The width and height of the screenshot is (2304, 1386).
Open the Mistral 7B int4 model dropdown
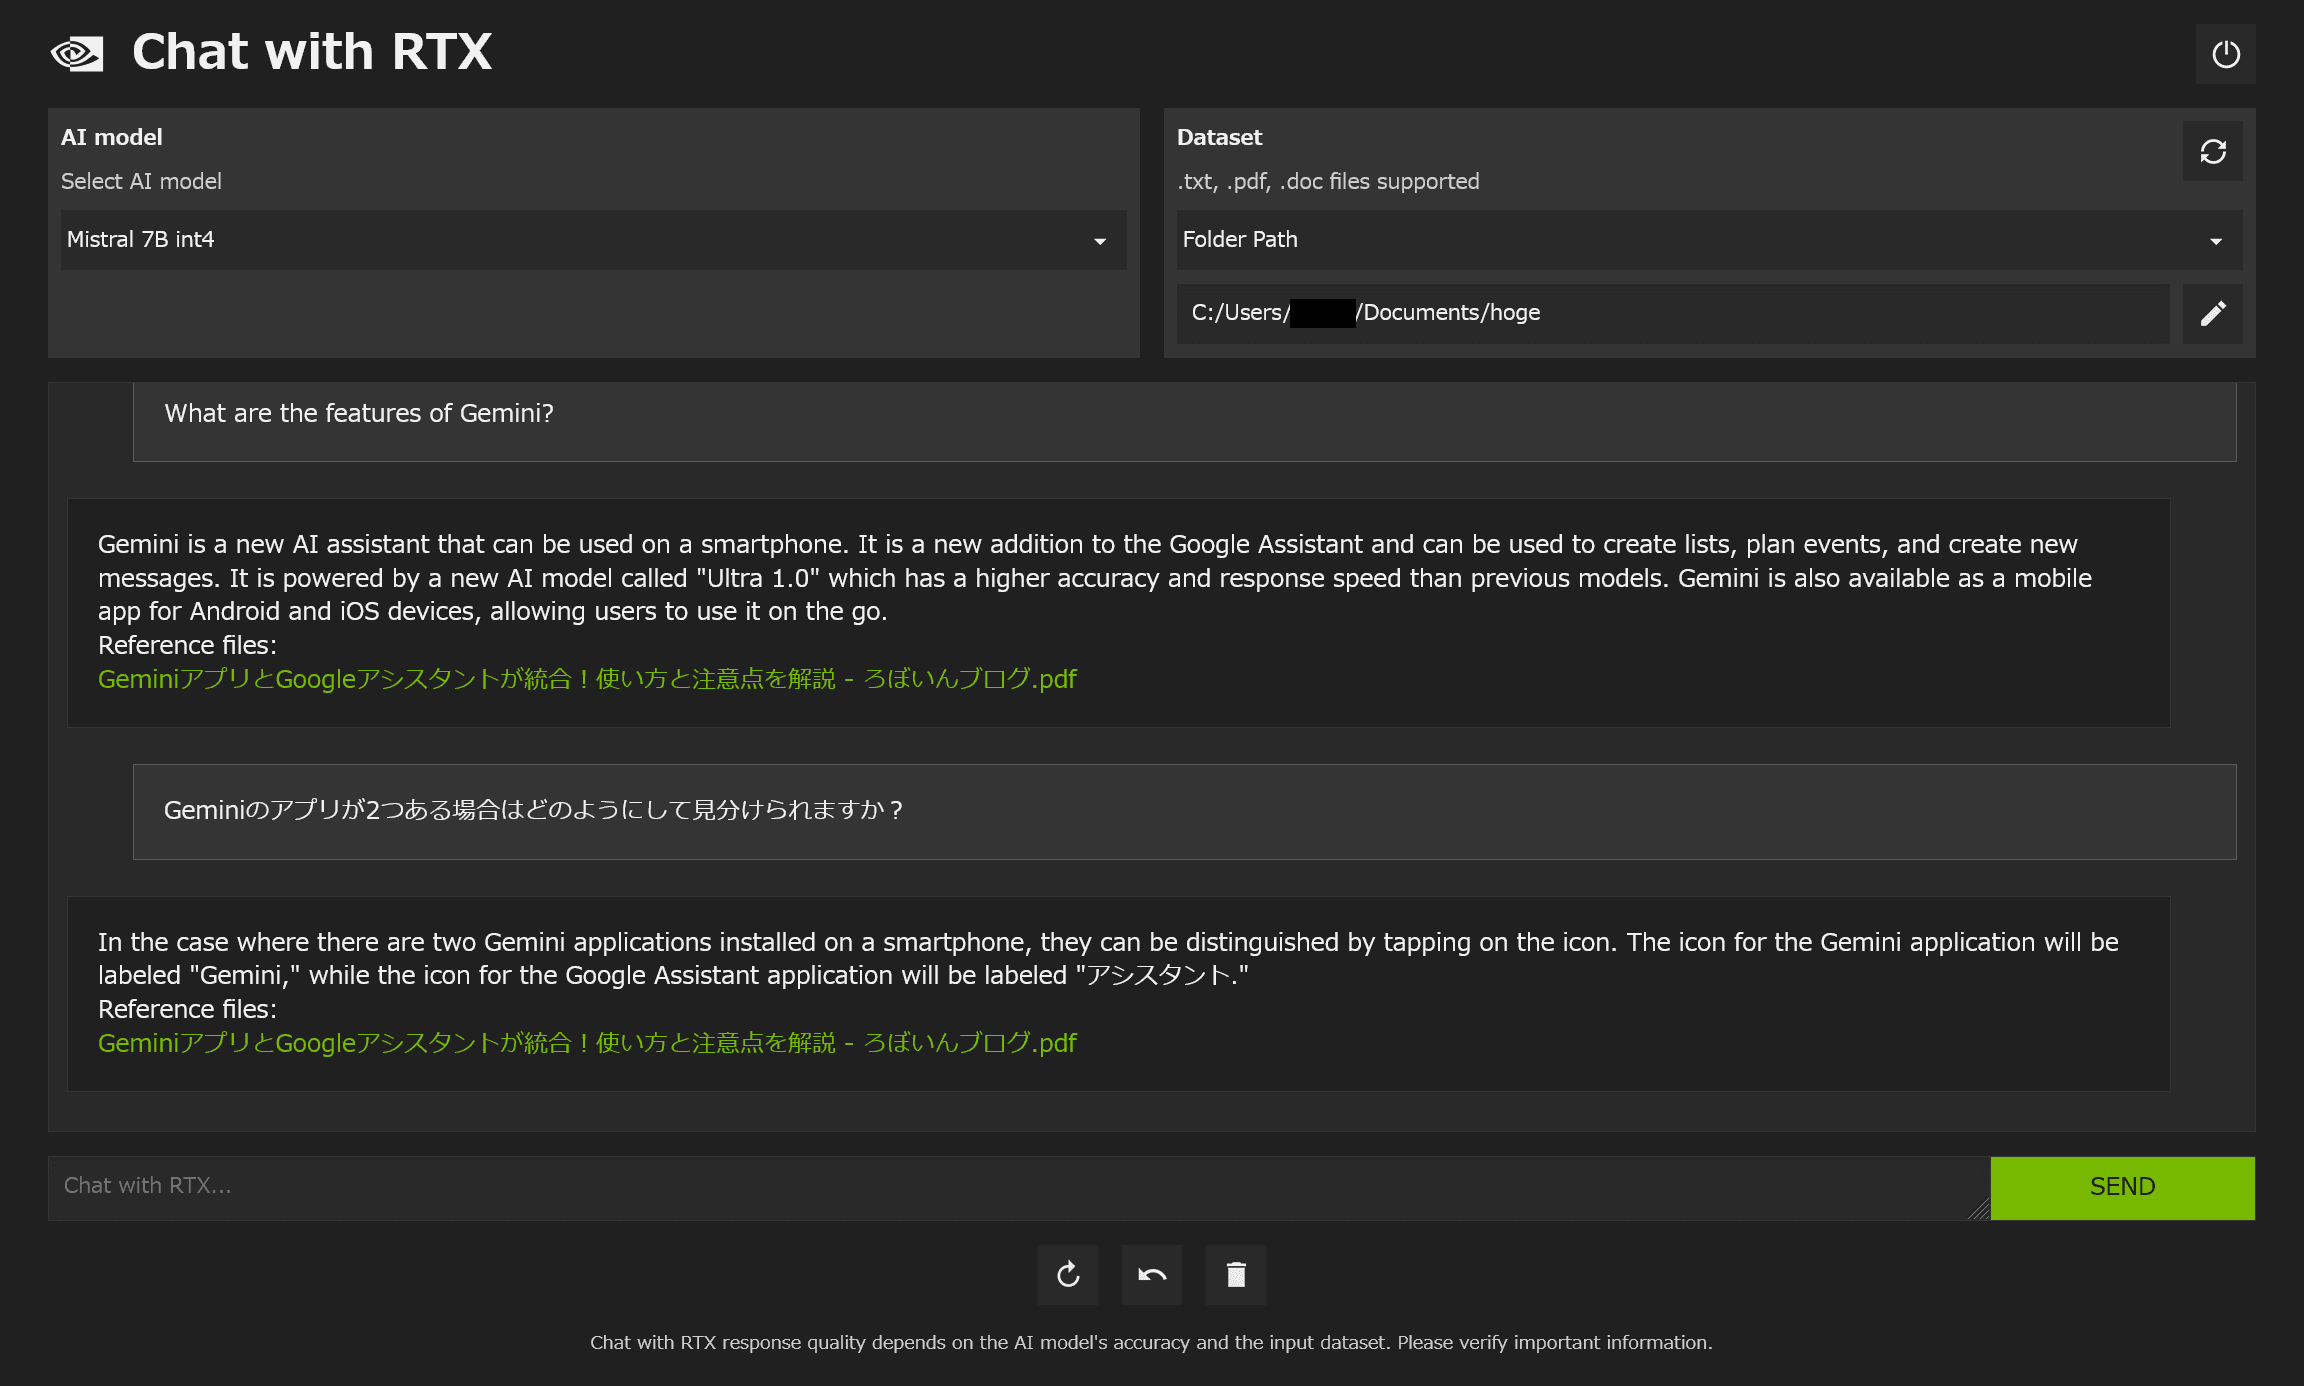(x=593, y=240)
